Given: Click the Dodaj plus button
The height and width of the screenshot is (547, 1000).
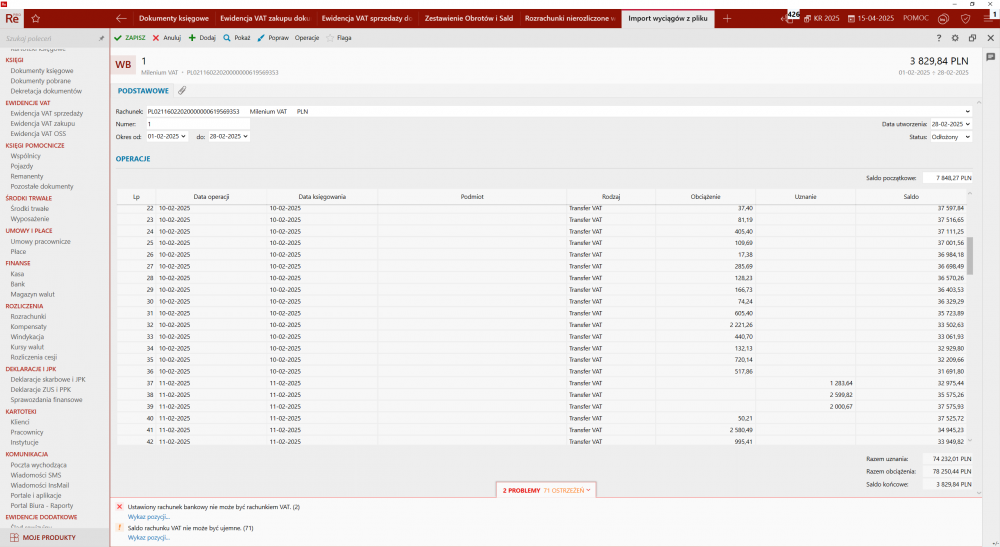Looking at the screenshot, I should click(x=202, y=38).
